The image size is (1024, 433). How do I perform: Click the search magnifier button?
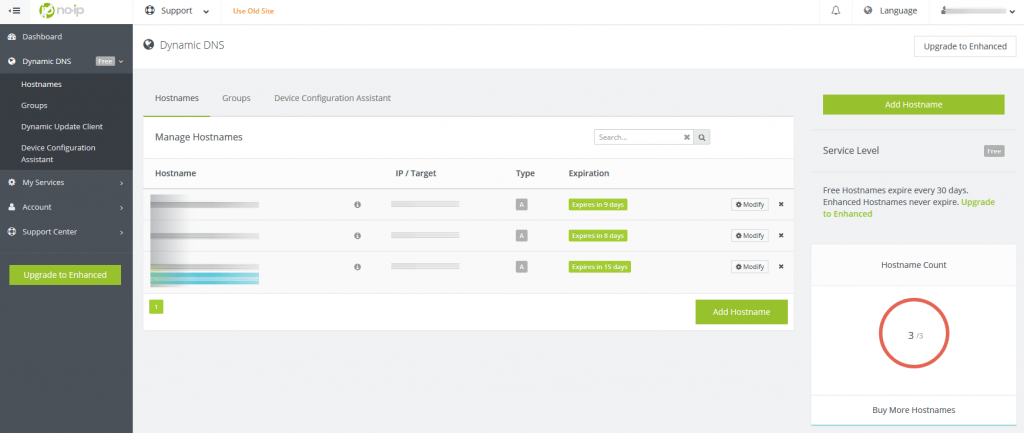coord(702,137)
